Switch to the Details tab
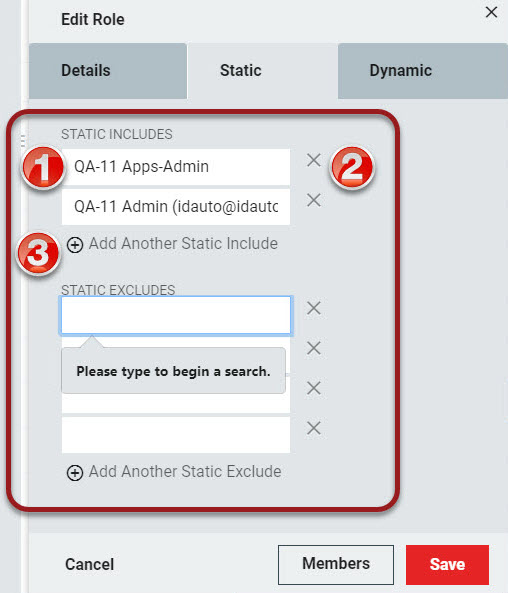This screenshot has width=508, height=593. tap(108, 71)
